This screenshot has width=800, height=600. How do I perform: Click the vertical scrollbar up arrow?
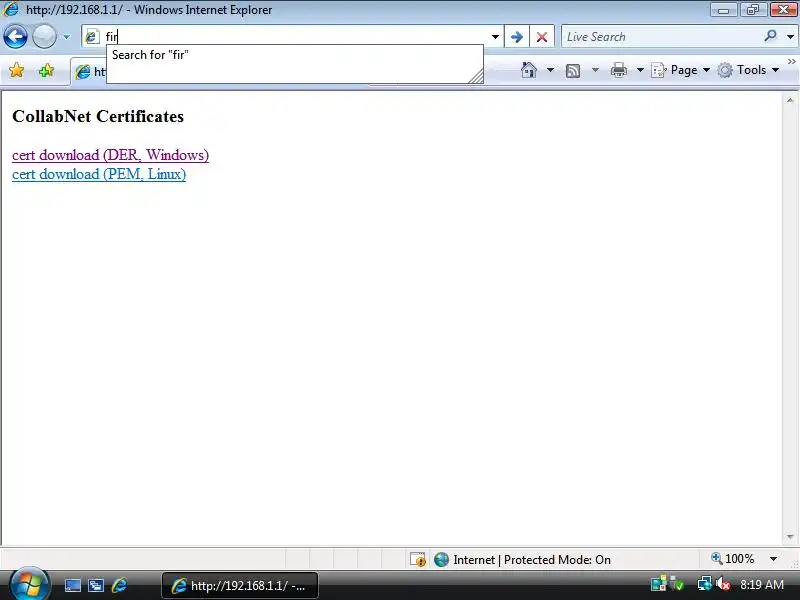[790, 101]
